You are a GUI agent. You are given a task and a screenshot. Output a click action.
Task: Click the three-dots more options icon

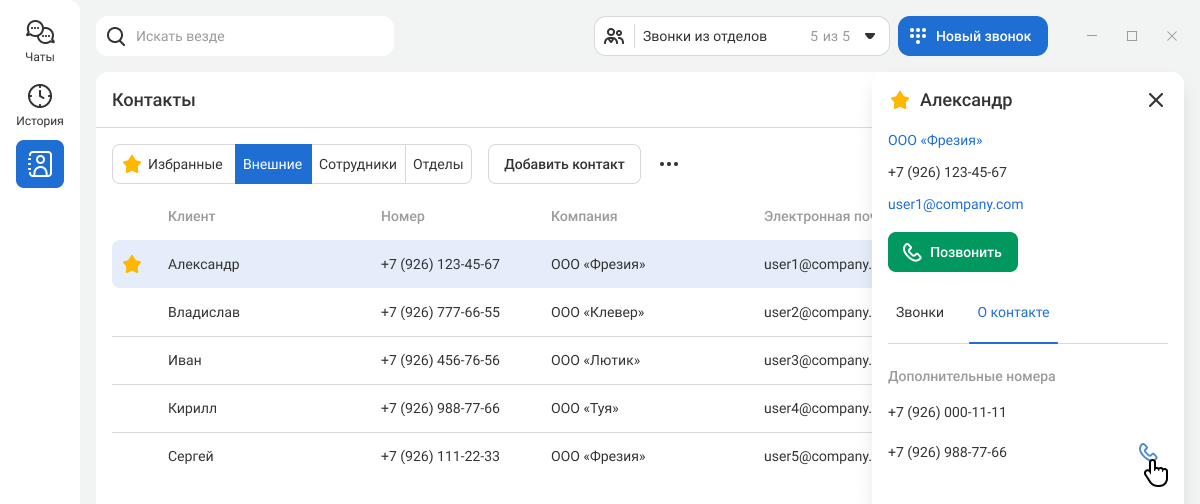(x=669, y=164)
